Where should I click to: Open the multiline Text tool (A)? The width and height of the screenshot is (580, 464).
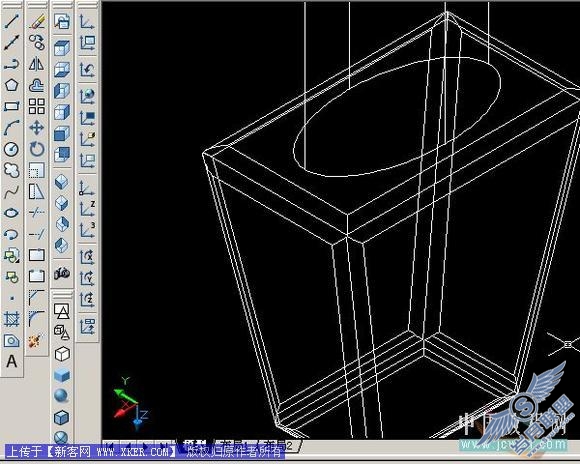pyautogui.click(x=11, y=362)
